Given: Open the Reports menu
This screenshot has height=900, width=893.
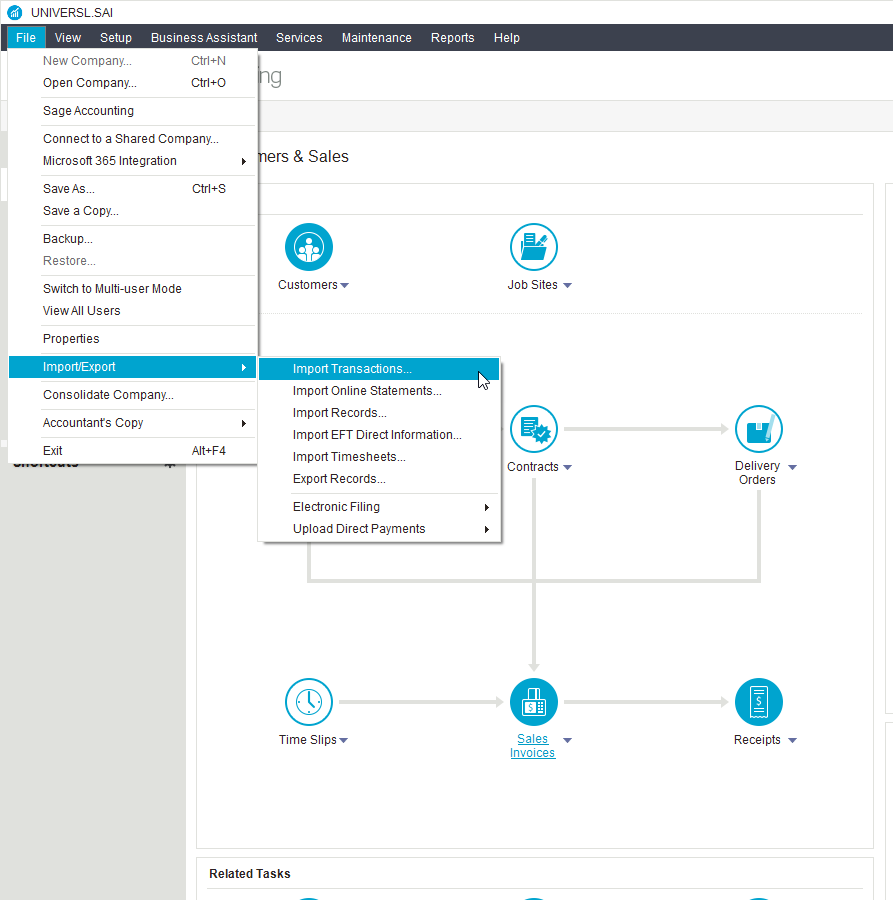Looking at the screenshot, I should tap(452, 38).
